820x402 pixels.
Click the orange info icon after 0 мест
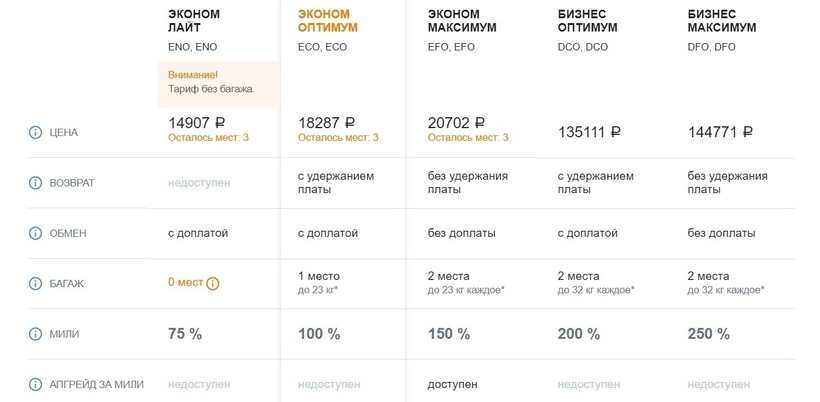pos(213,283)
